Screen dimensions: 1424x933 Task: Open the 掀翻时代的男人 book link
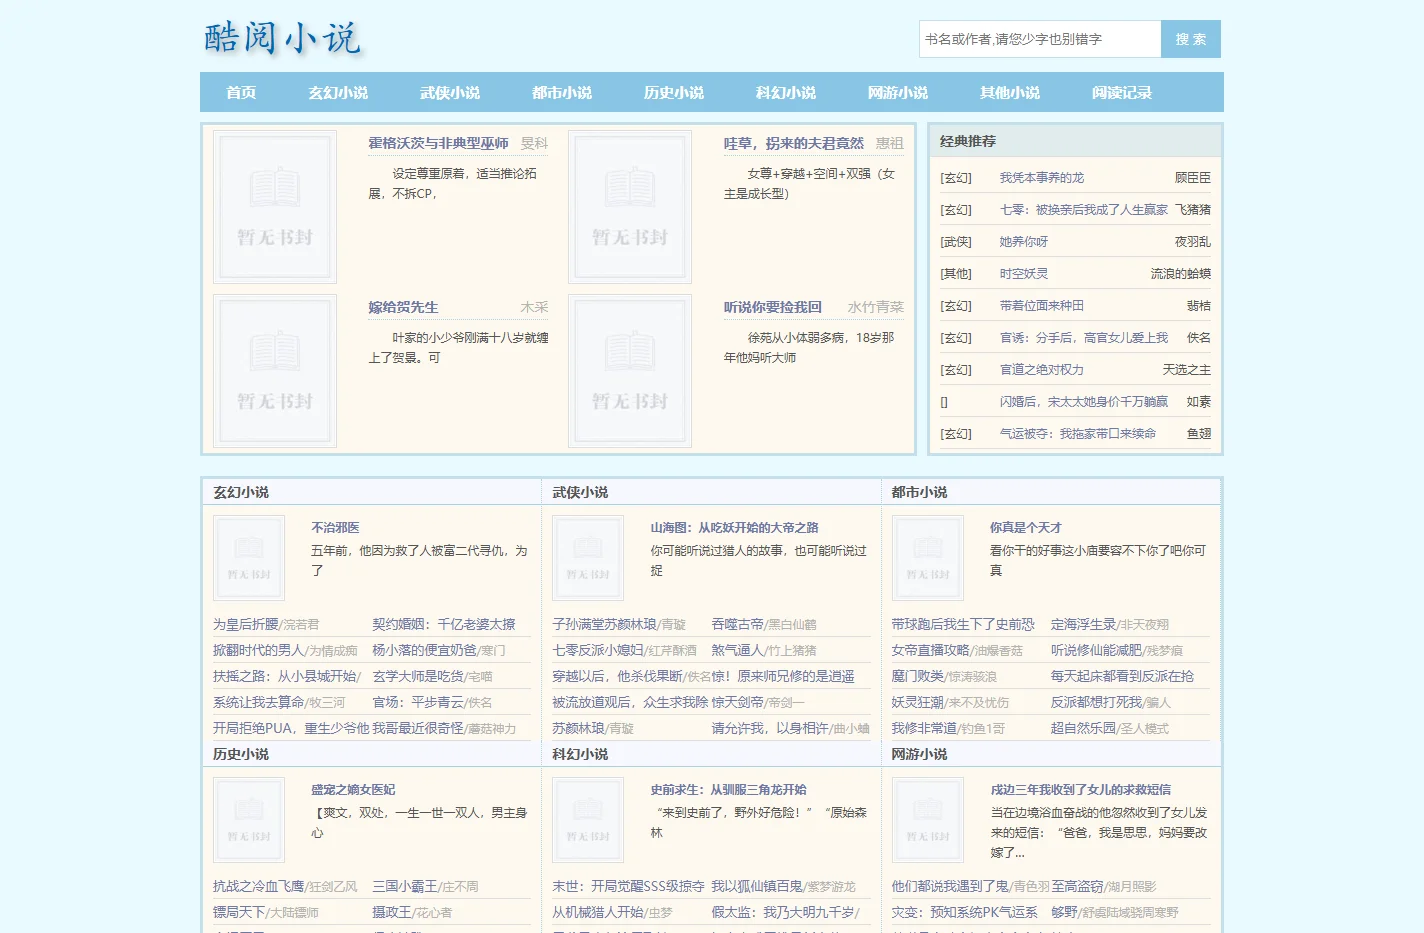[259, 650]
